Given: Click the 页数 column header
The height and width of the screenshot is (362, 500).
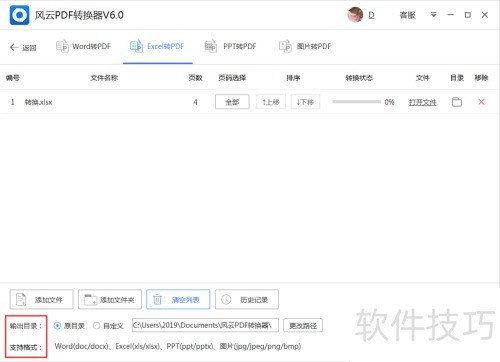Looking at the screenshot, I should pyautogui.click(x=195, y=78).
